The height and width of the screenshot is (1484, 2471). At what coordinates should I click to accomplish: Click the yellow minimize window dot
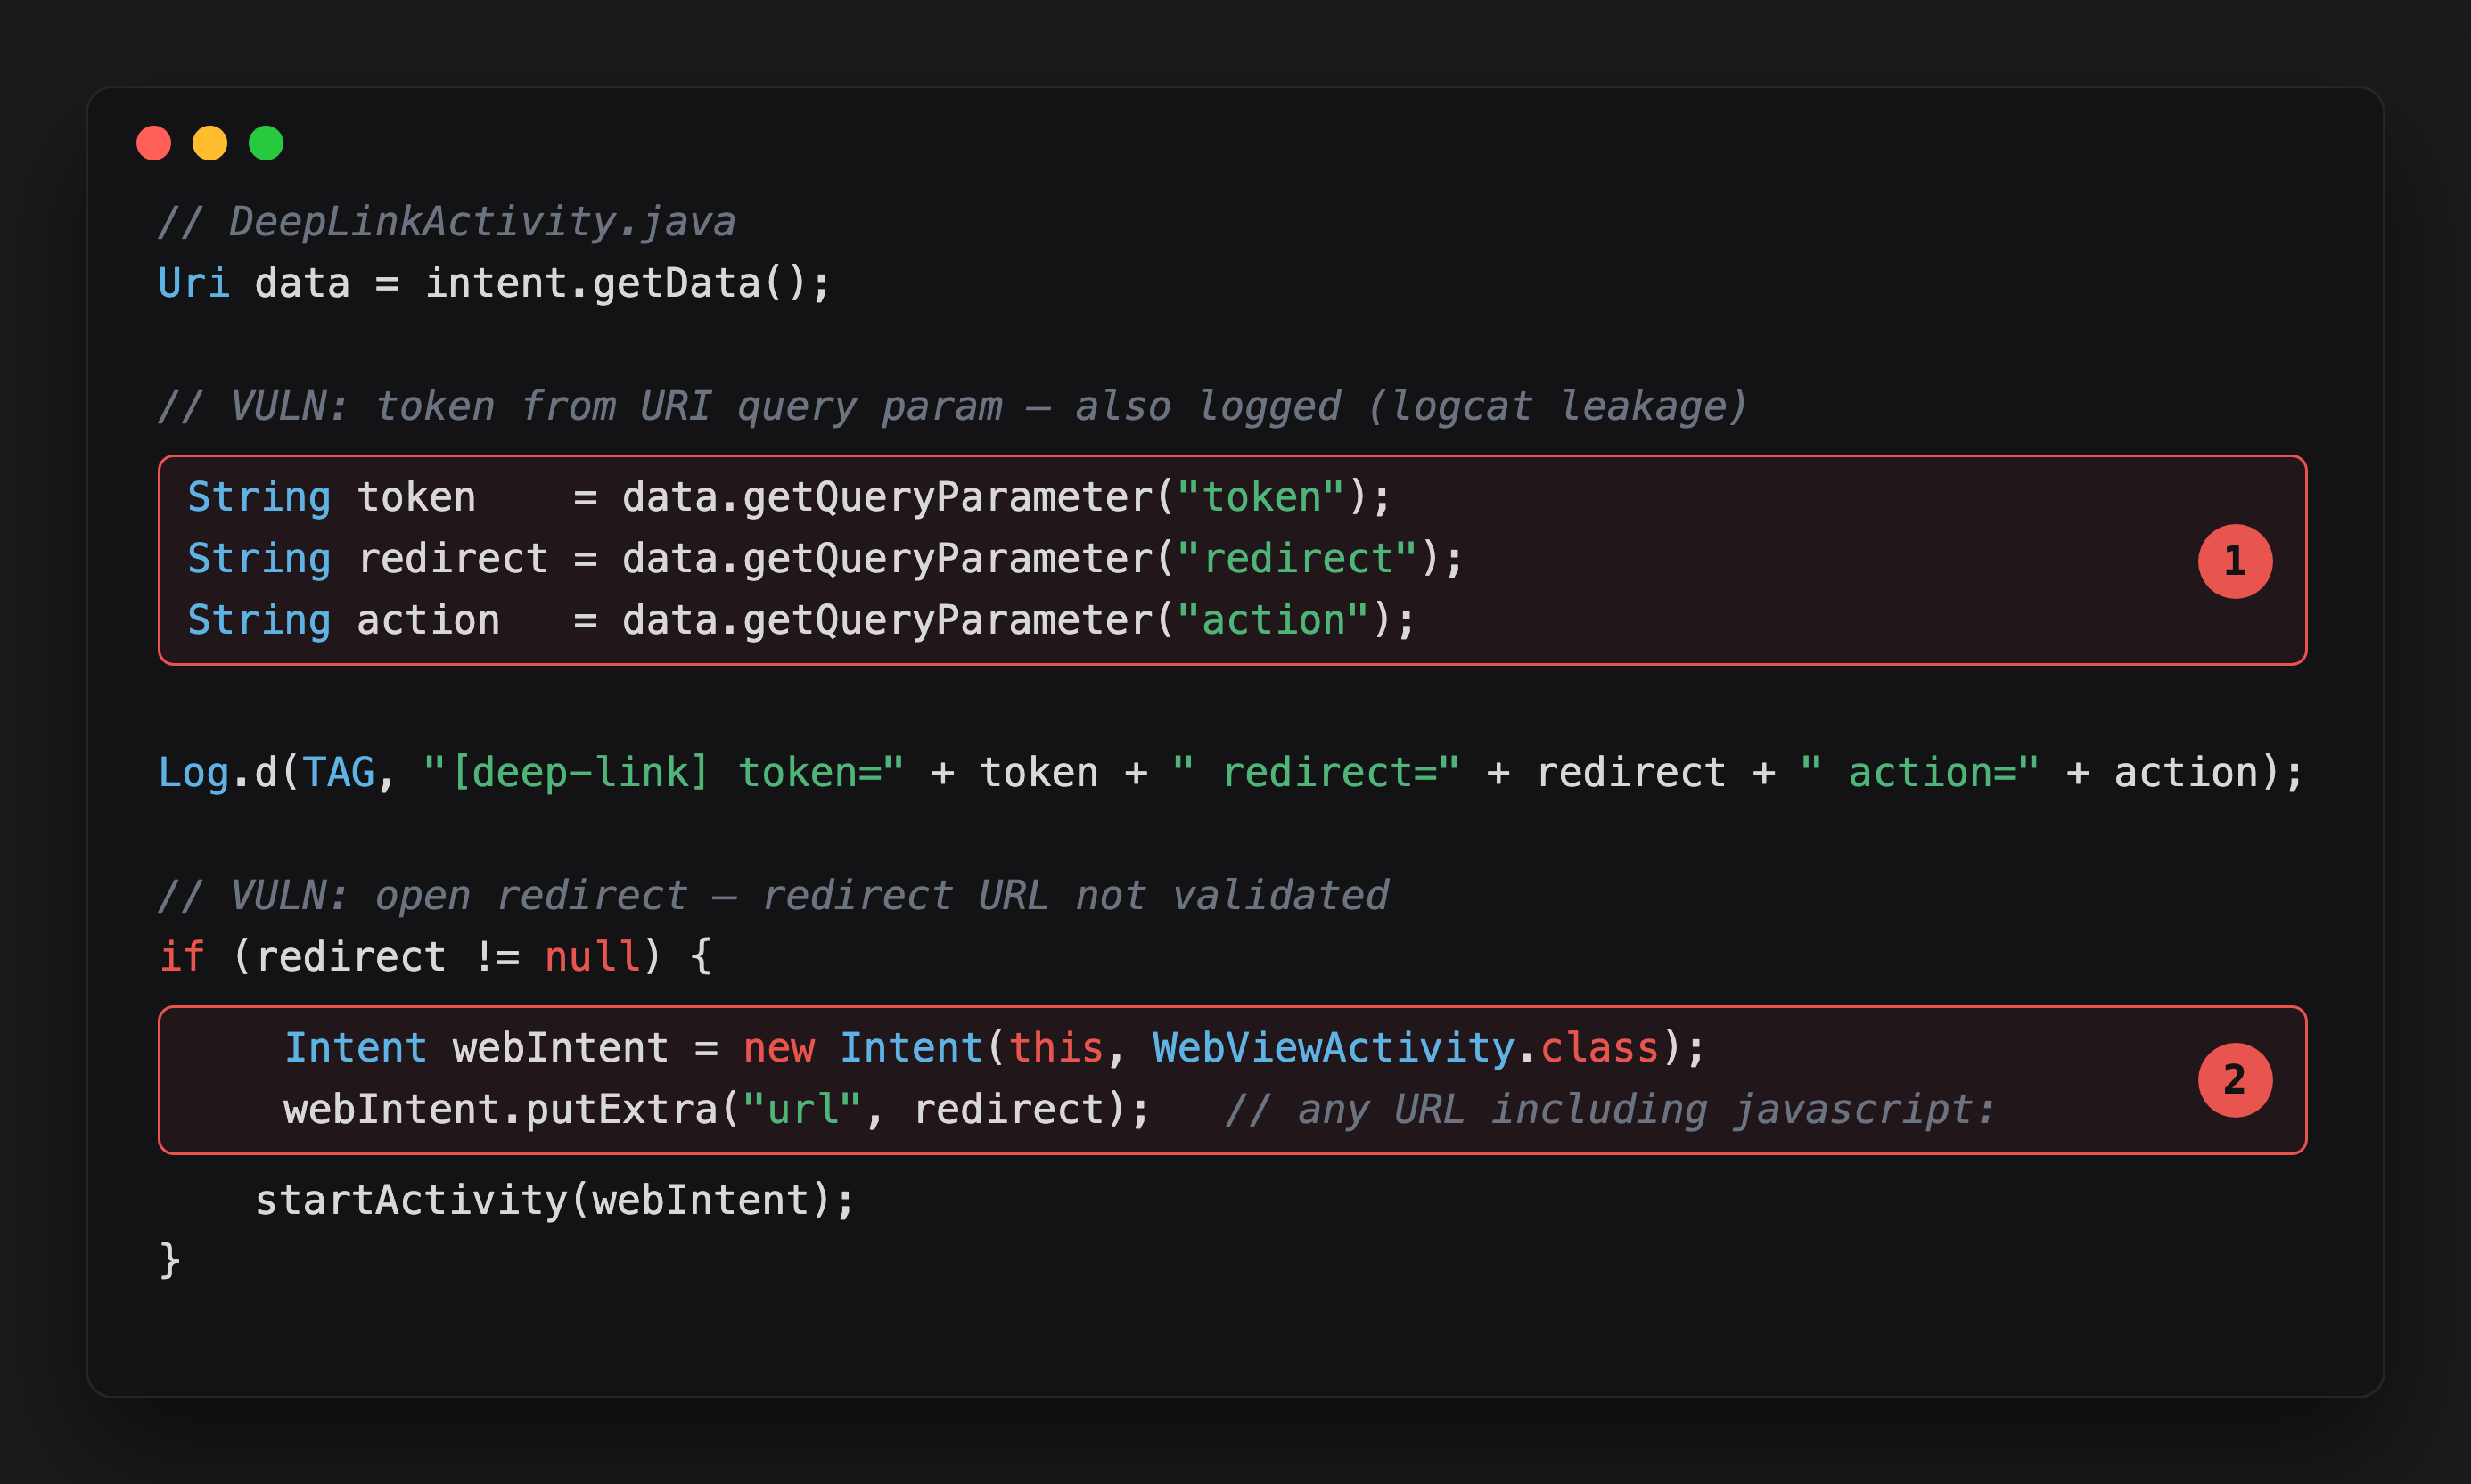[x=210, y=143]
